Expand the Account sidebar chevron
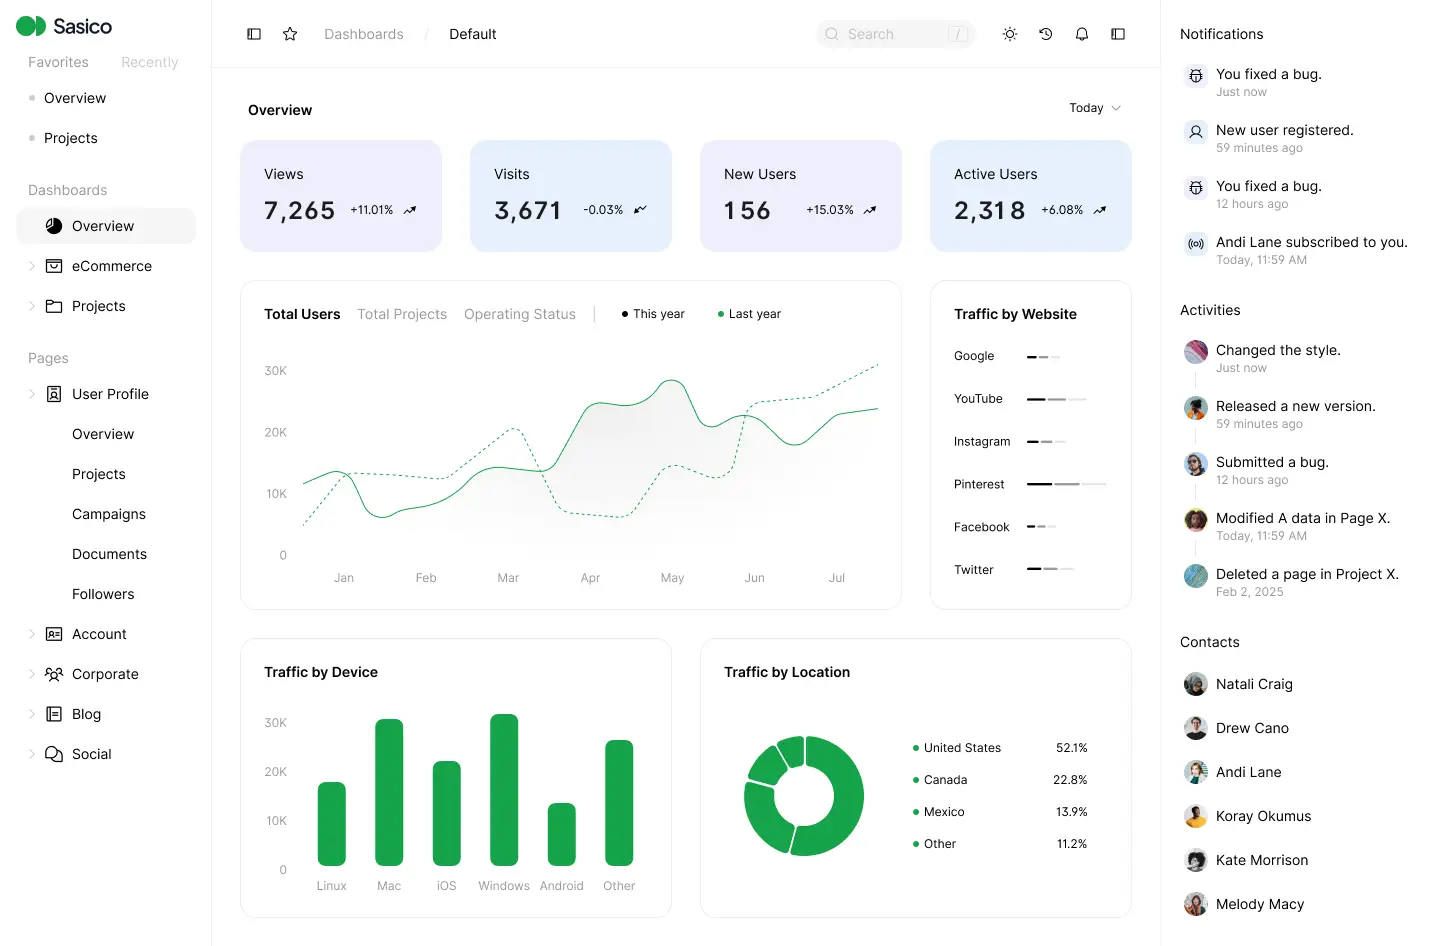 (32, 634)
